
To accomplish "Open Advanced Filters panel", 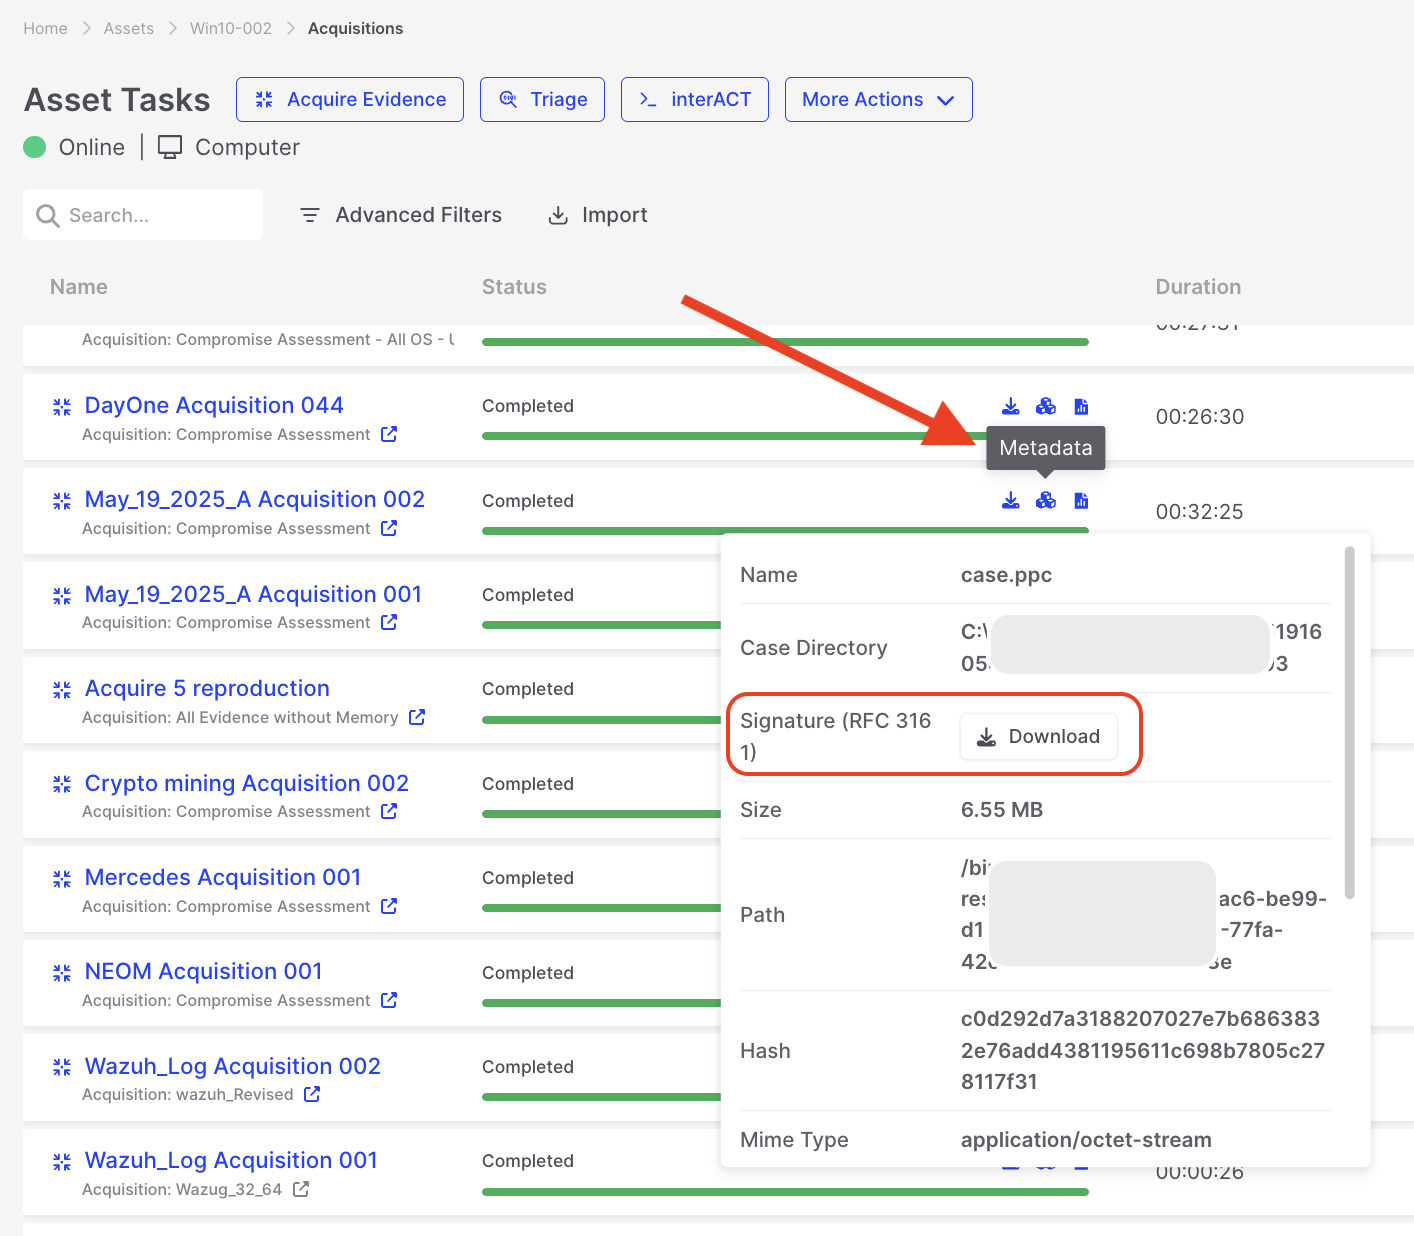I will click(x=401, y=215).
